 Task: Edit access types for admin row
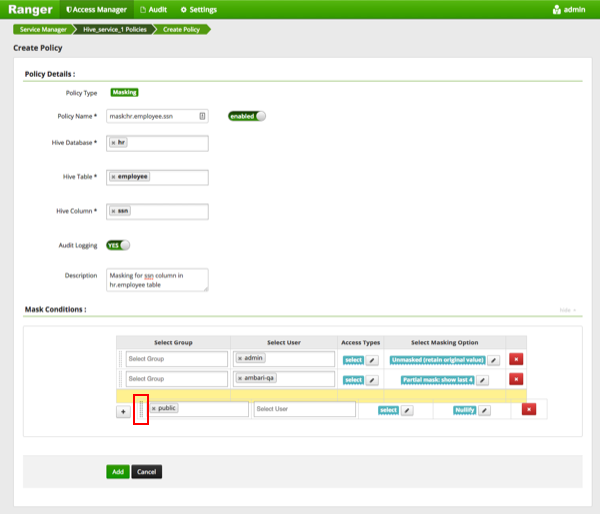tap(373, 360)
